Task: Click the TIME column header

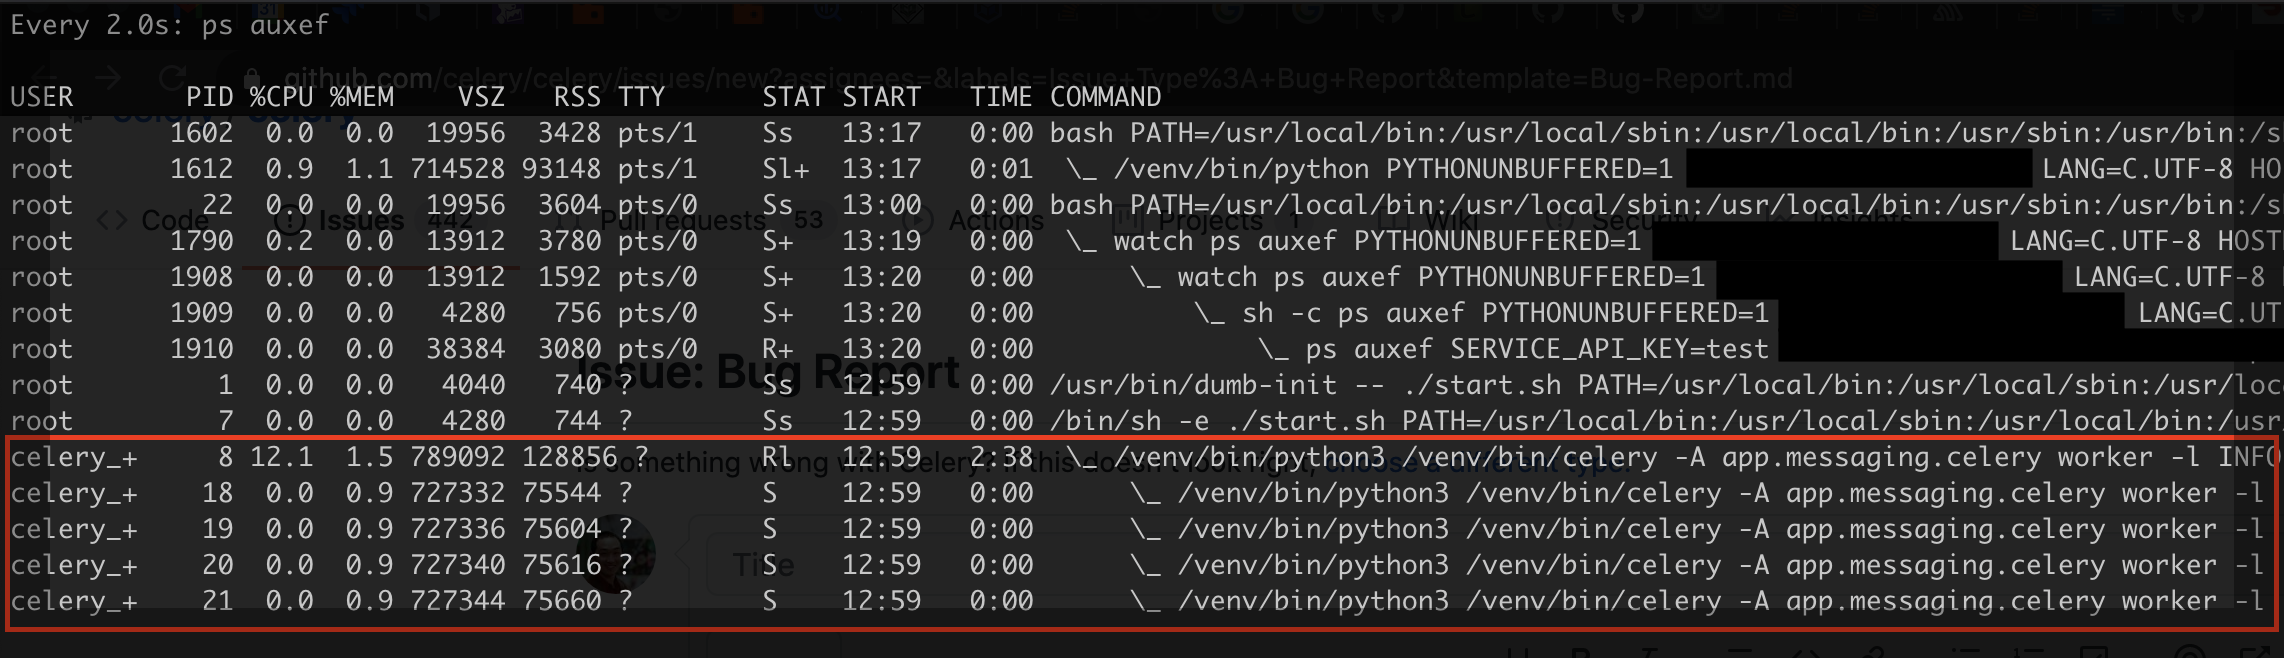Action: coord(1001,97)
